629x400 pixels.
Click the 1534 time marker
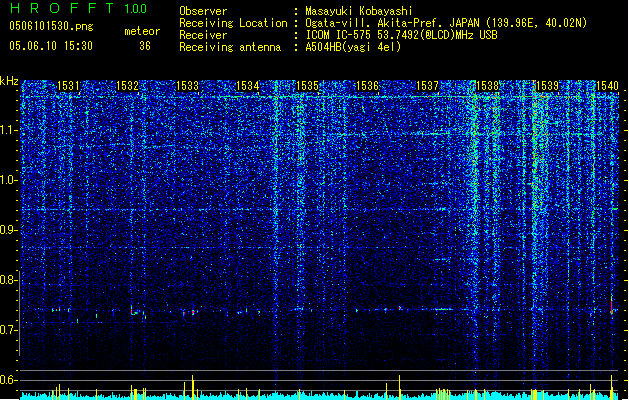(248, 86)
